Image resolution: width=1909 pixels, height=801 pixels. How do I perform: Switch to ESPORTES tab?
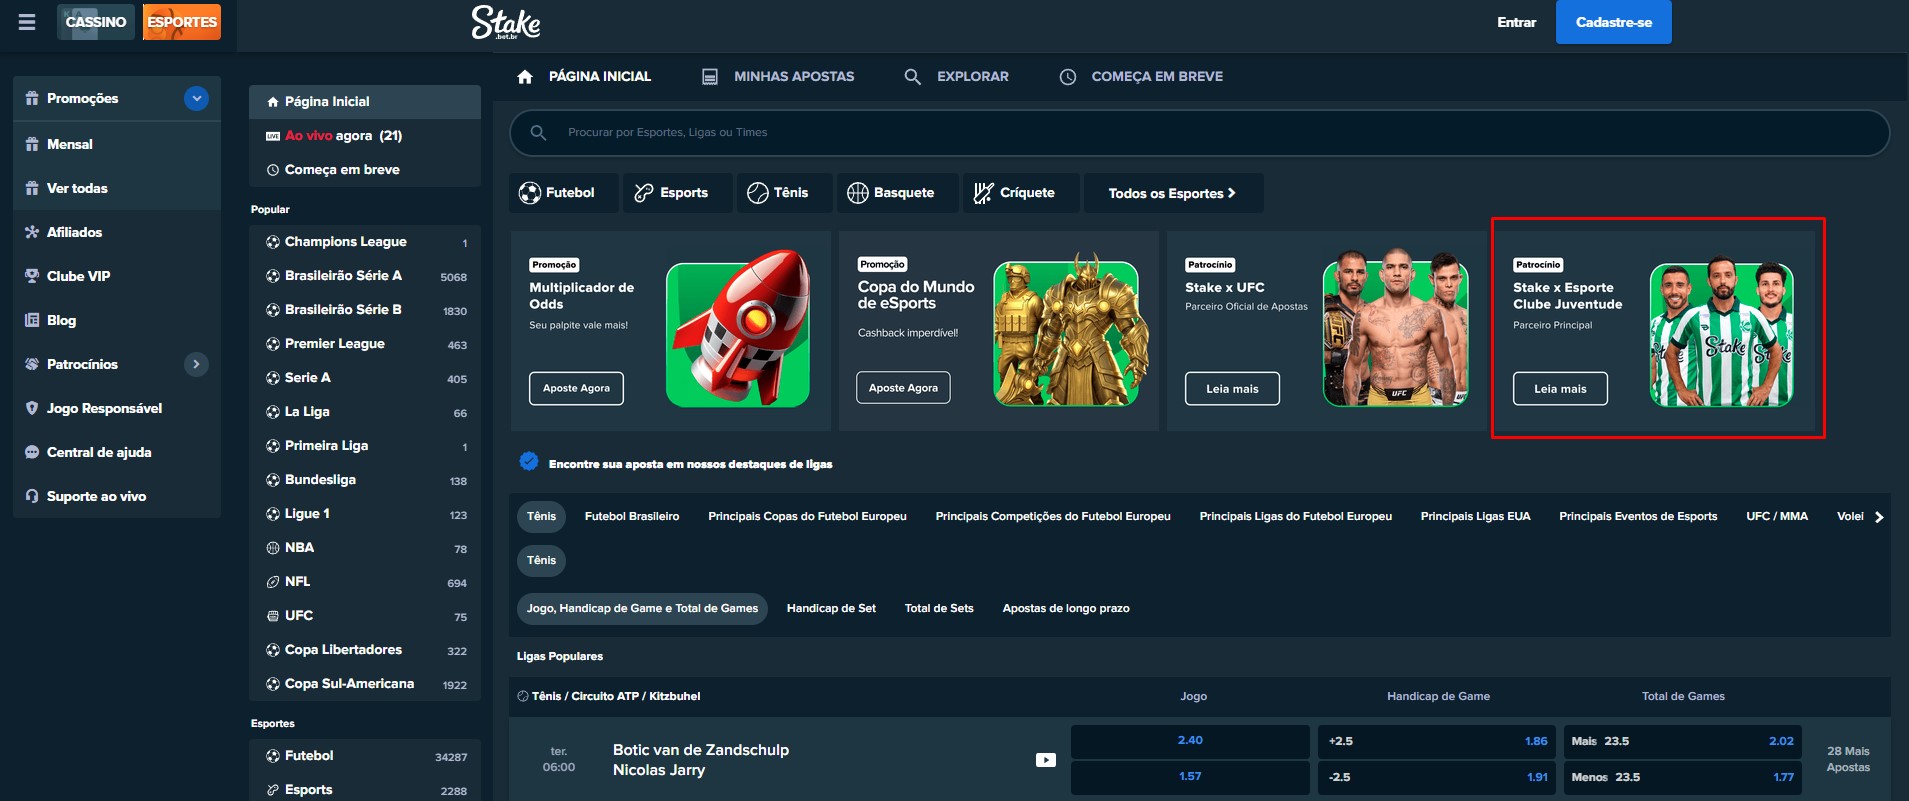(182, 22)
